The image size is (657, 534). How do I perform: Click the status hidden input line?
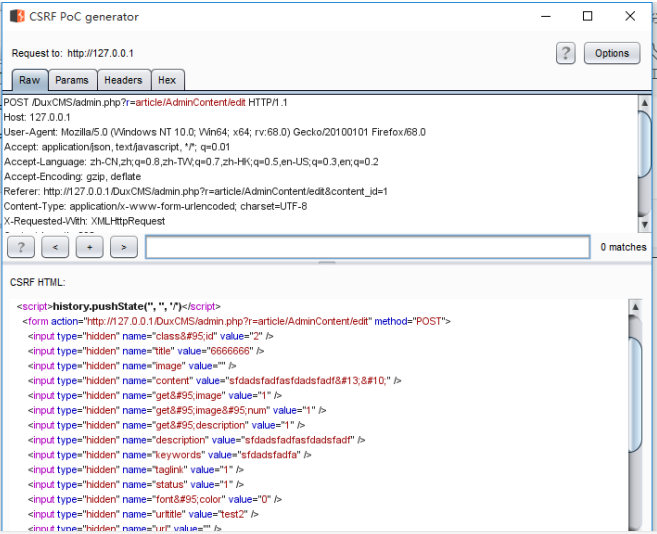[136, 485]
